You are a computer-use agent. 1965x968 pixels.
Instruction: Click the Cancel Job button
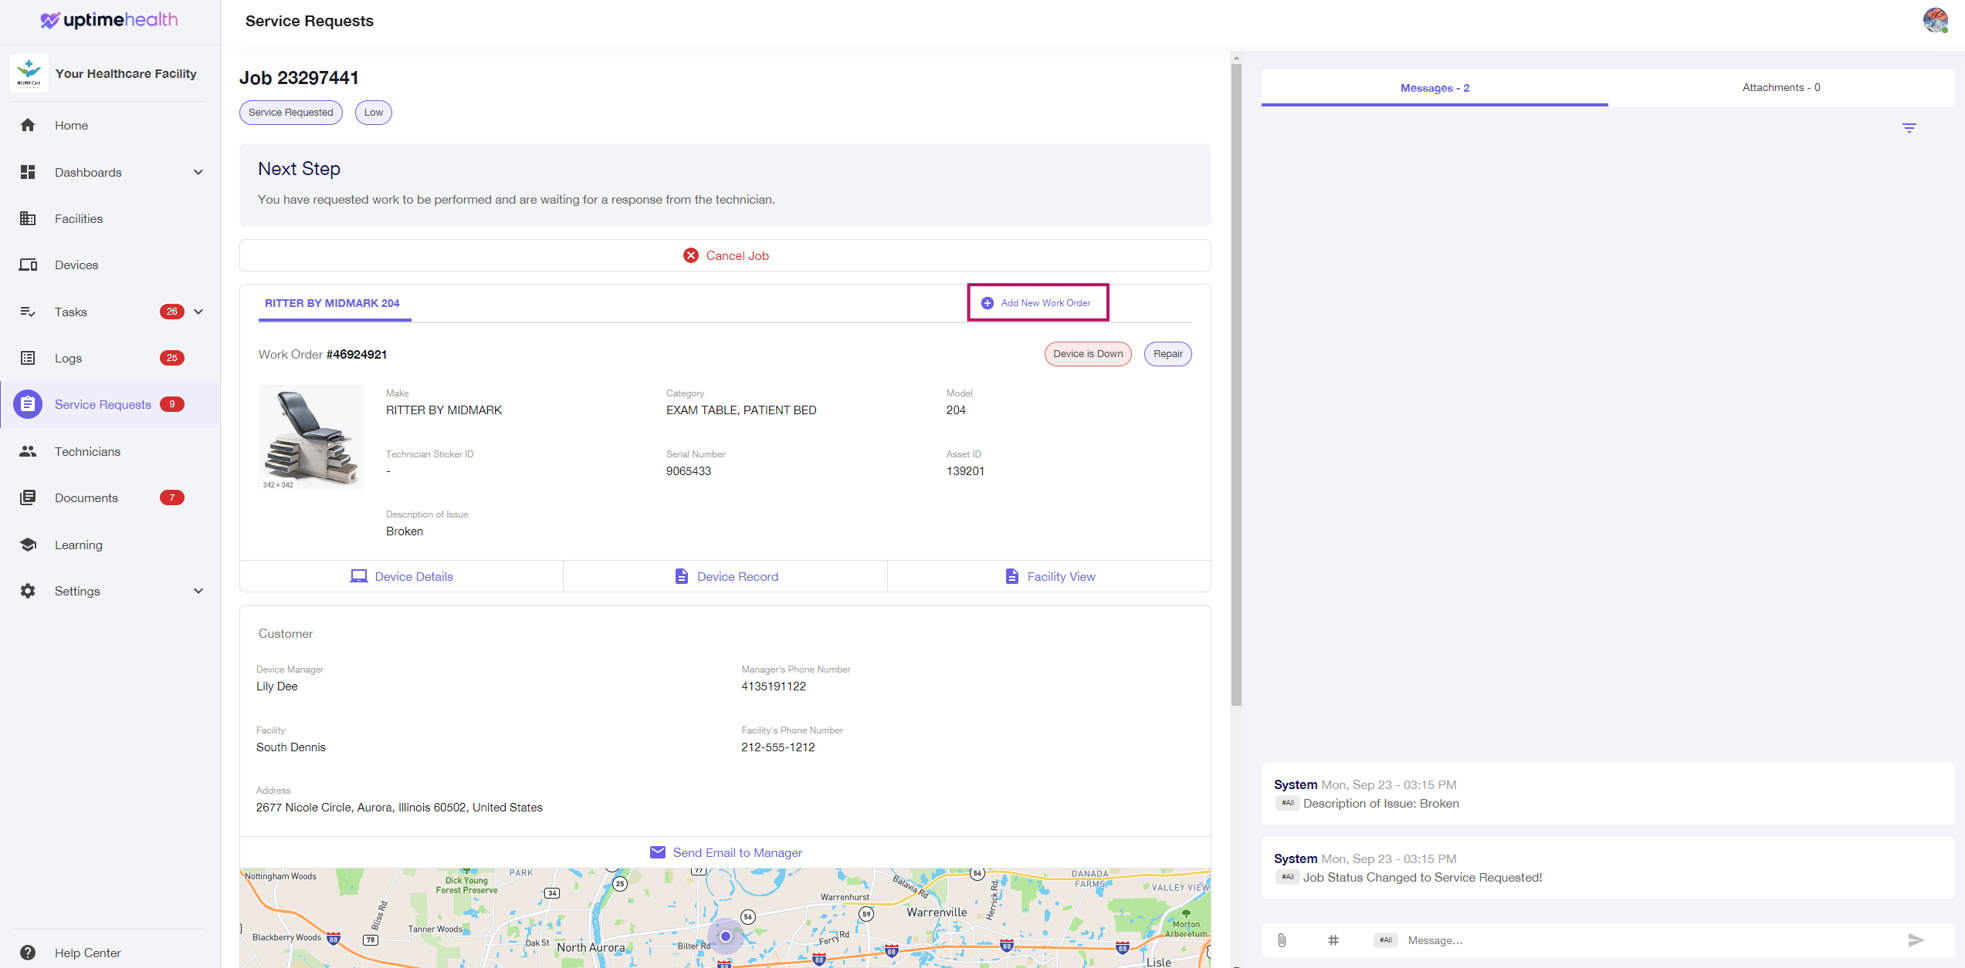click(x=725, y=256)
